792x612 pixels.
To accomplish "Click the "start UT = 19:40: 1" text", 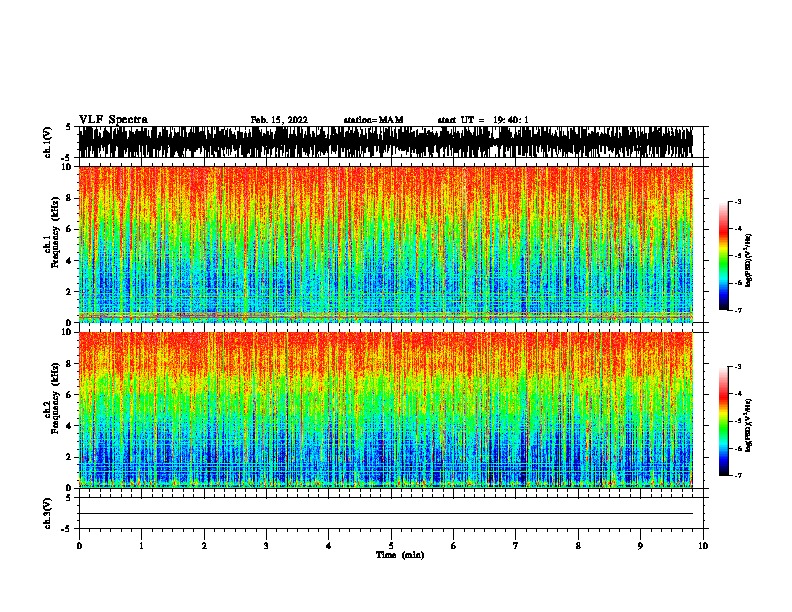I will 483,120.
